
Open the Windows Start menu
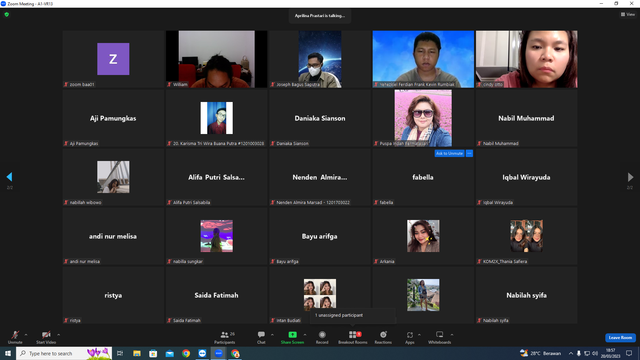tap(8, 353)
